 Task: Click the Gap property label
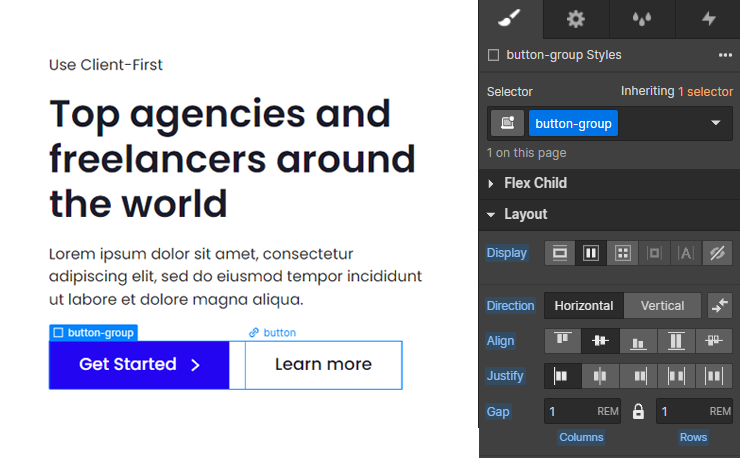498,412
